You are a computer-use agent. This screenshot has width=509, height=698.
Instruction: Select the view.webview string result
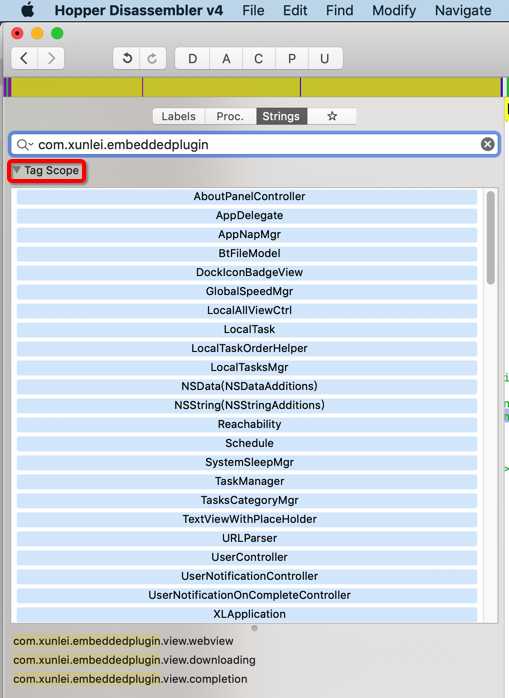pos(123,641)
